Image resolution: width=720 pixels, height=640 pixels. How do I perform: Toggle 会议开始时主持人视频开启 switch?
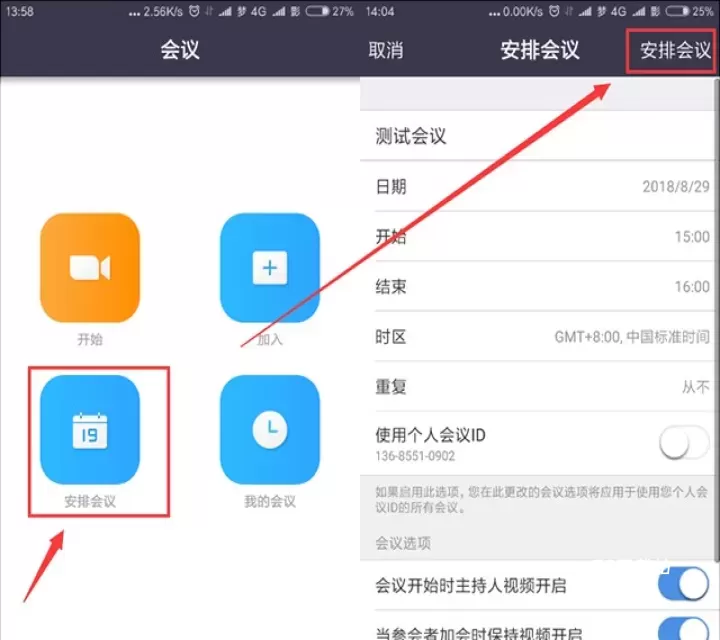click(x=684, y=584)
